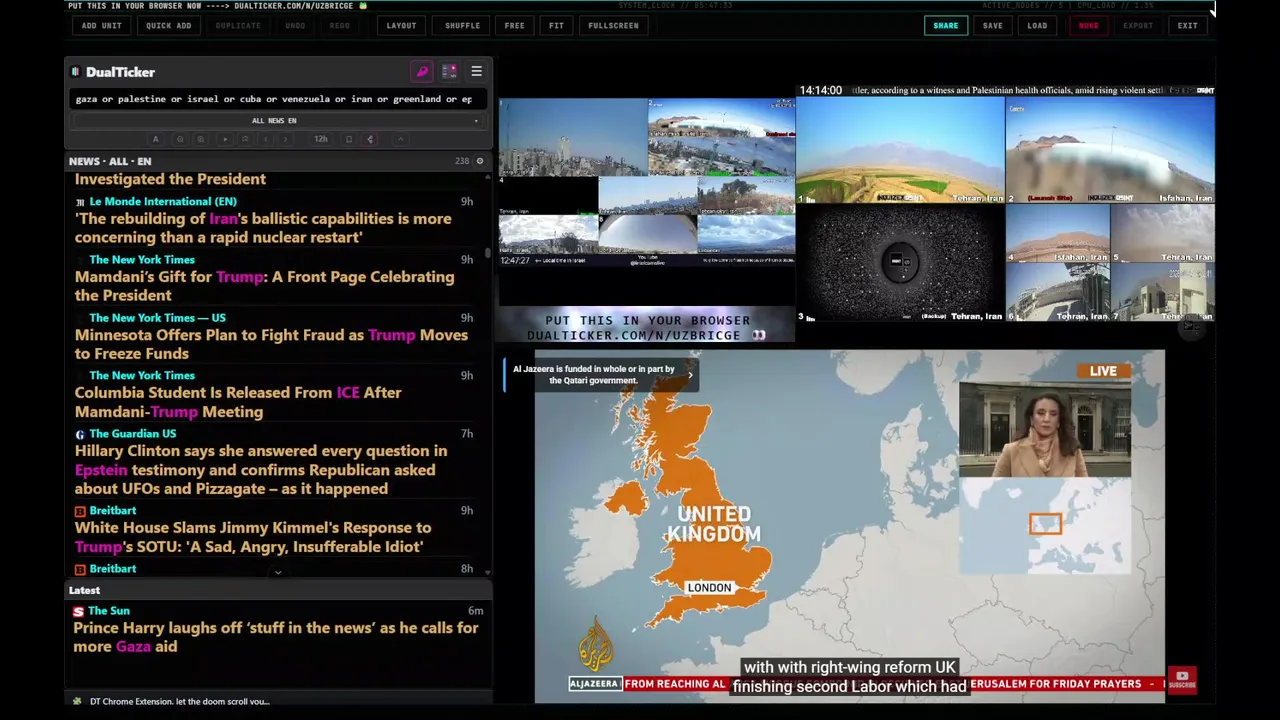This screenshot has width=1280, height=720.
Task: Click 'The New York Times — US' source label
Action: point(157,318)
